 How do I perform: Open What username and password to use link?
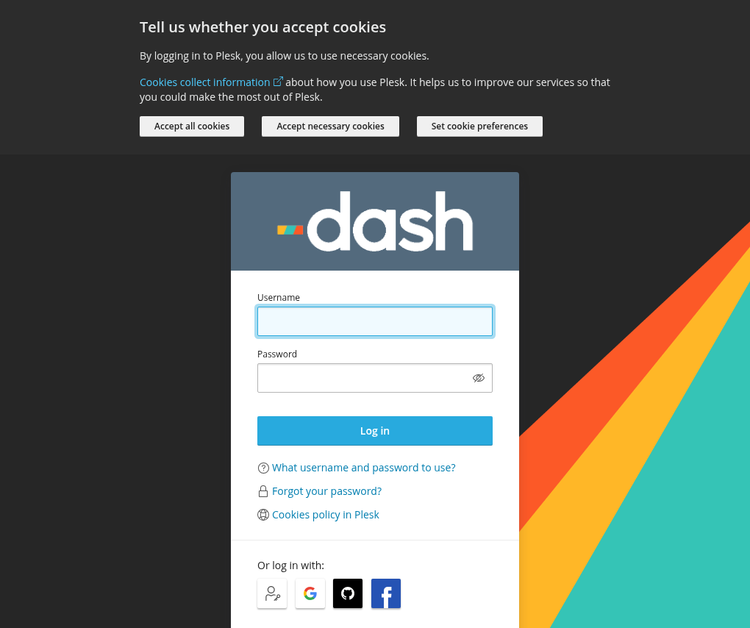pyautogui.click(x=363, y=468)
